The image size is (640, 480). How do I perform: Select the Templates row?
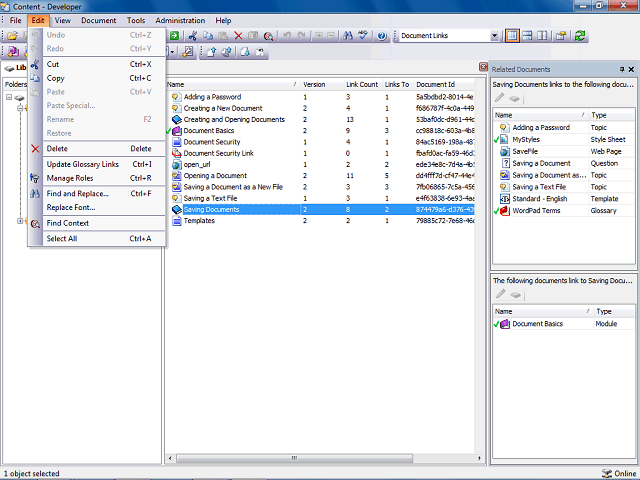click(321, 221)
